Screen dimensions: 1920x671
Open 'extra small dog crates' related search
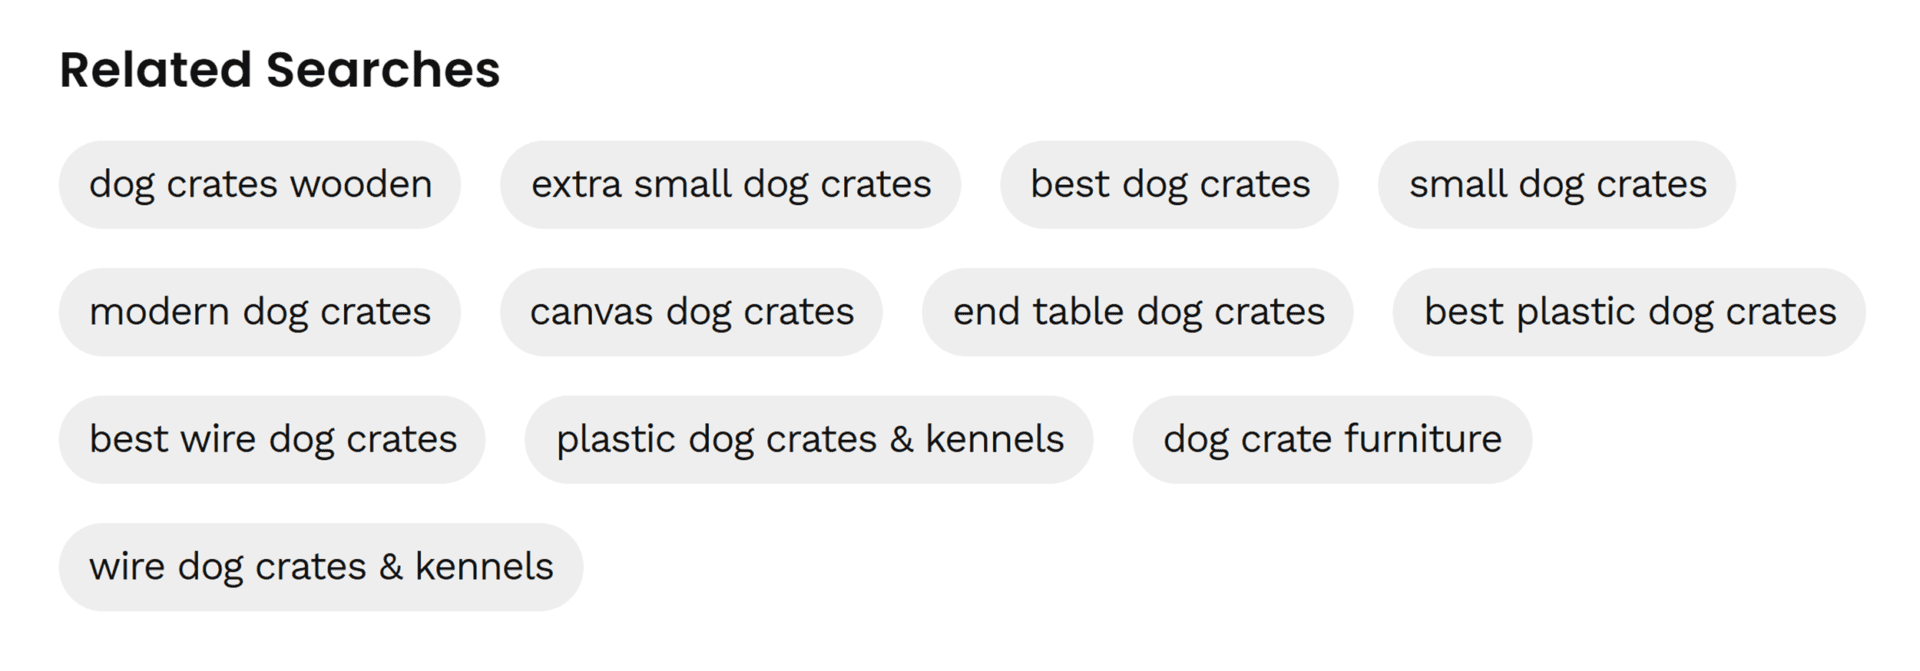730,185
